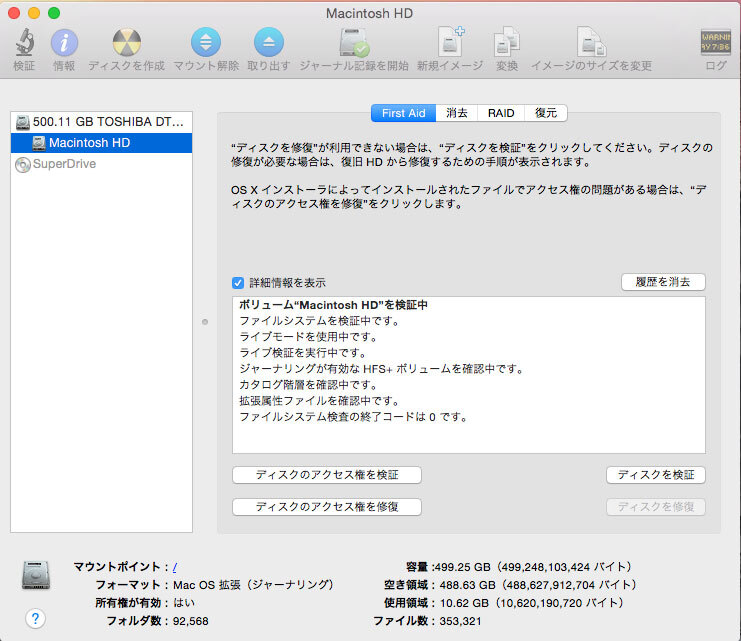This screenshot has height=641, width=741.
Task: Open the 情報 info toolbar icon
Action: tap(64, 43)
